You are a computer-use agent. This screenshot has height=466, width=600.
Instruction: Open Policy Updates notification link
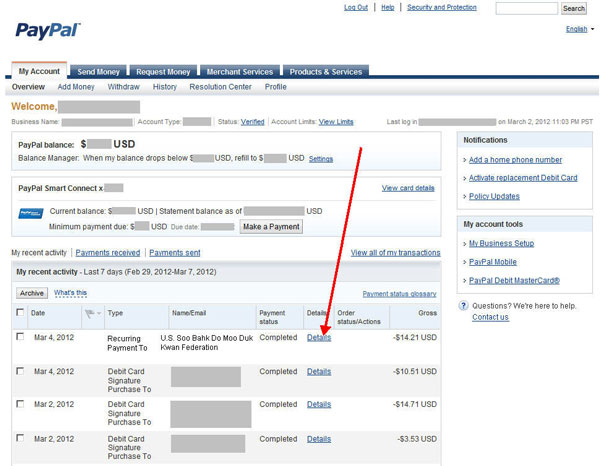pos(494,196)
